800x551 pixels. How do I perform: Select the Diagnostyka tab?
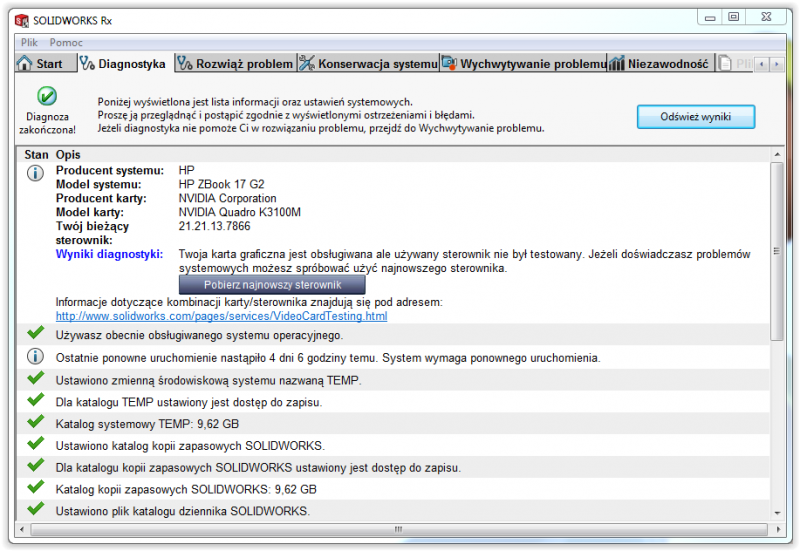[x=126, y=63]
